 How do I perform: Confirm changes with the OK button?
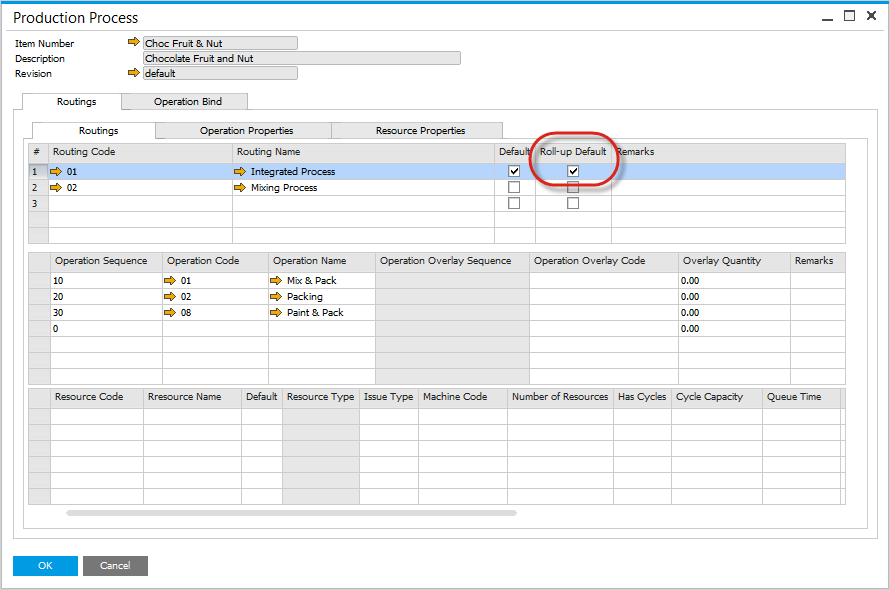tap(44, 565)
